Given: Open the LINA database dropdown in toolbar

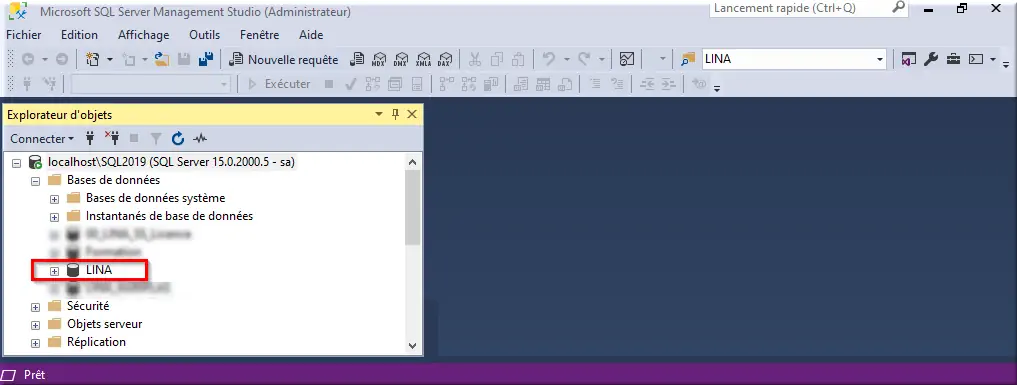Looking at the screenshot, I should [x=880, y=59].
